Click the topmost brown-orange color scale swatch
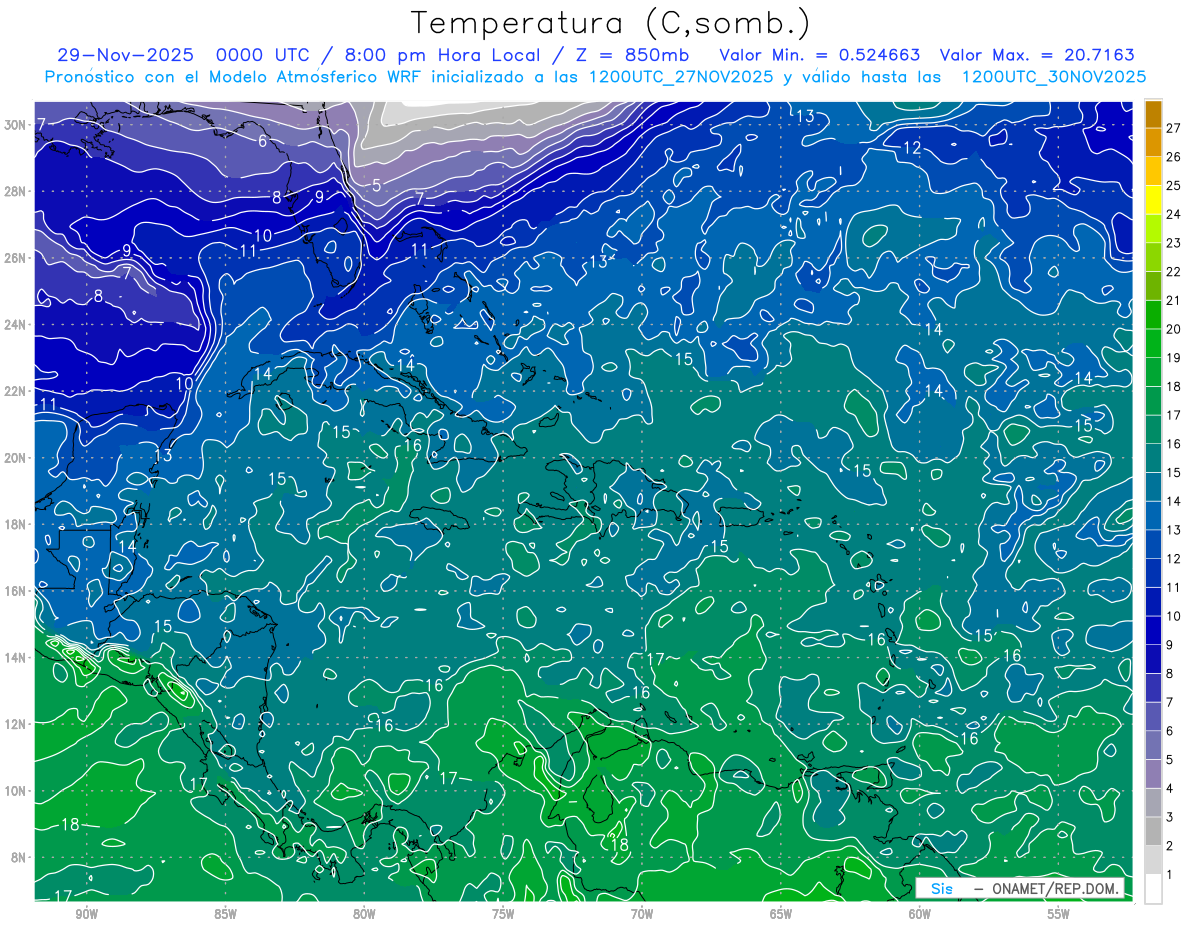This screenshot has height=927, width=1200. pos(1154,114)
